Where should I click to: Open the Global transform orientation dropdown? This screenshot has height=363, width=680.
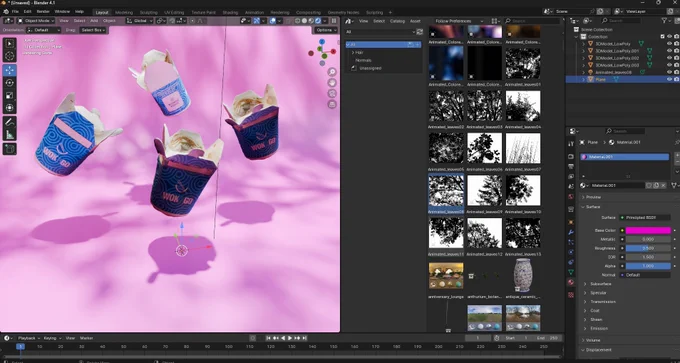click(140, 20)
